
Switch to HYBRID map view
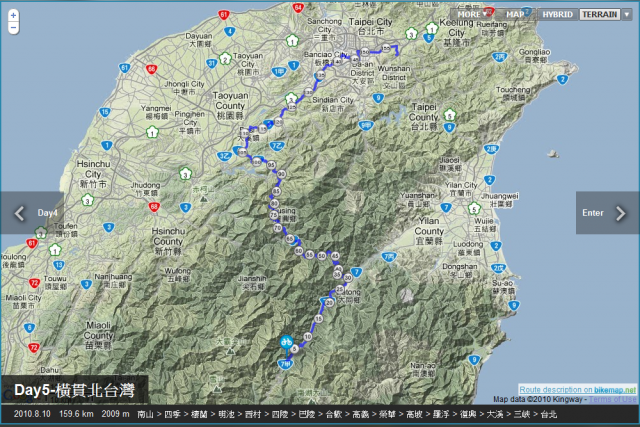point(558,14)
